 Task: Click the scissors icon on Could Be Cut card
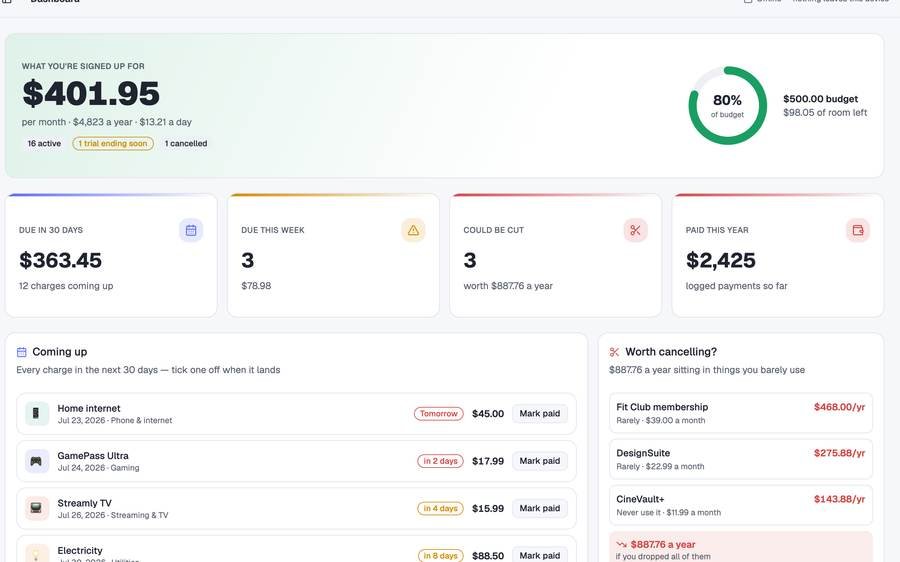635,230
